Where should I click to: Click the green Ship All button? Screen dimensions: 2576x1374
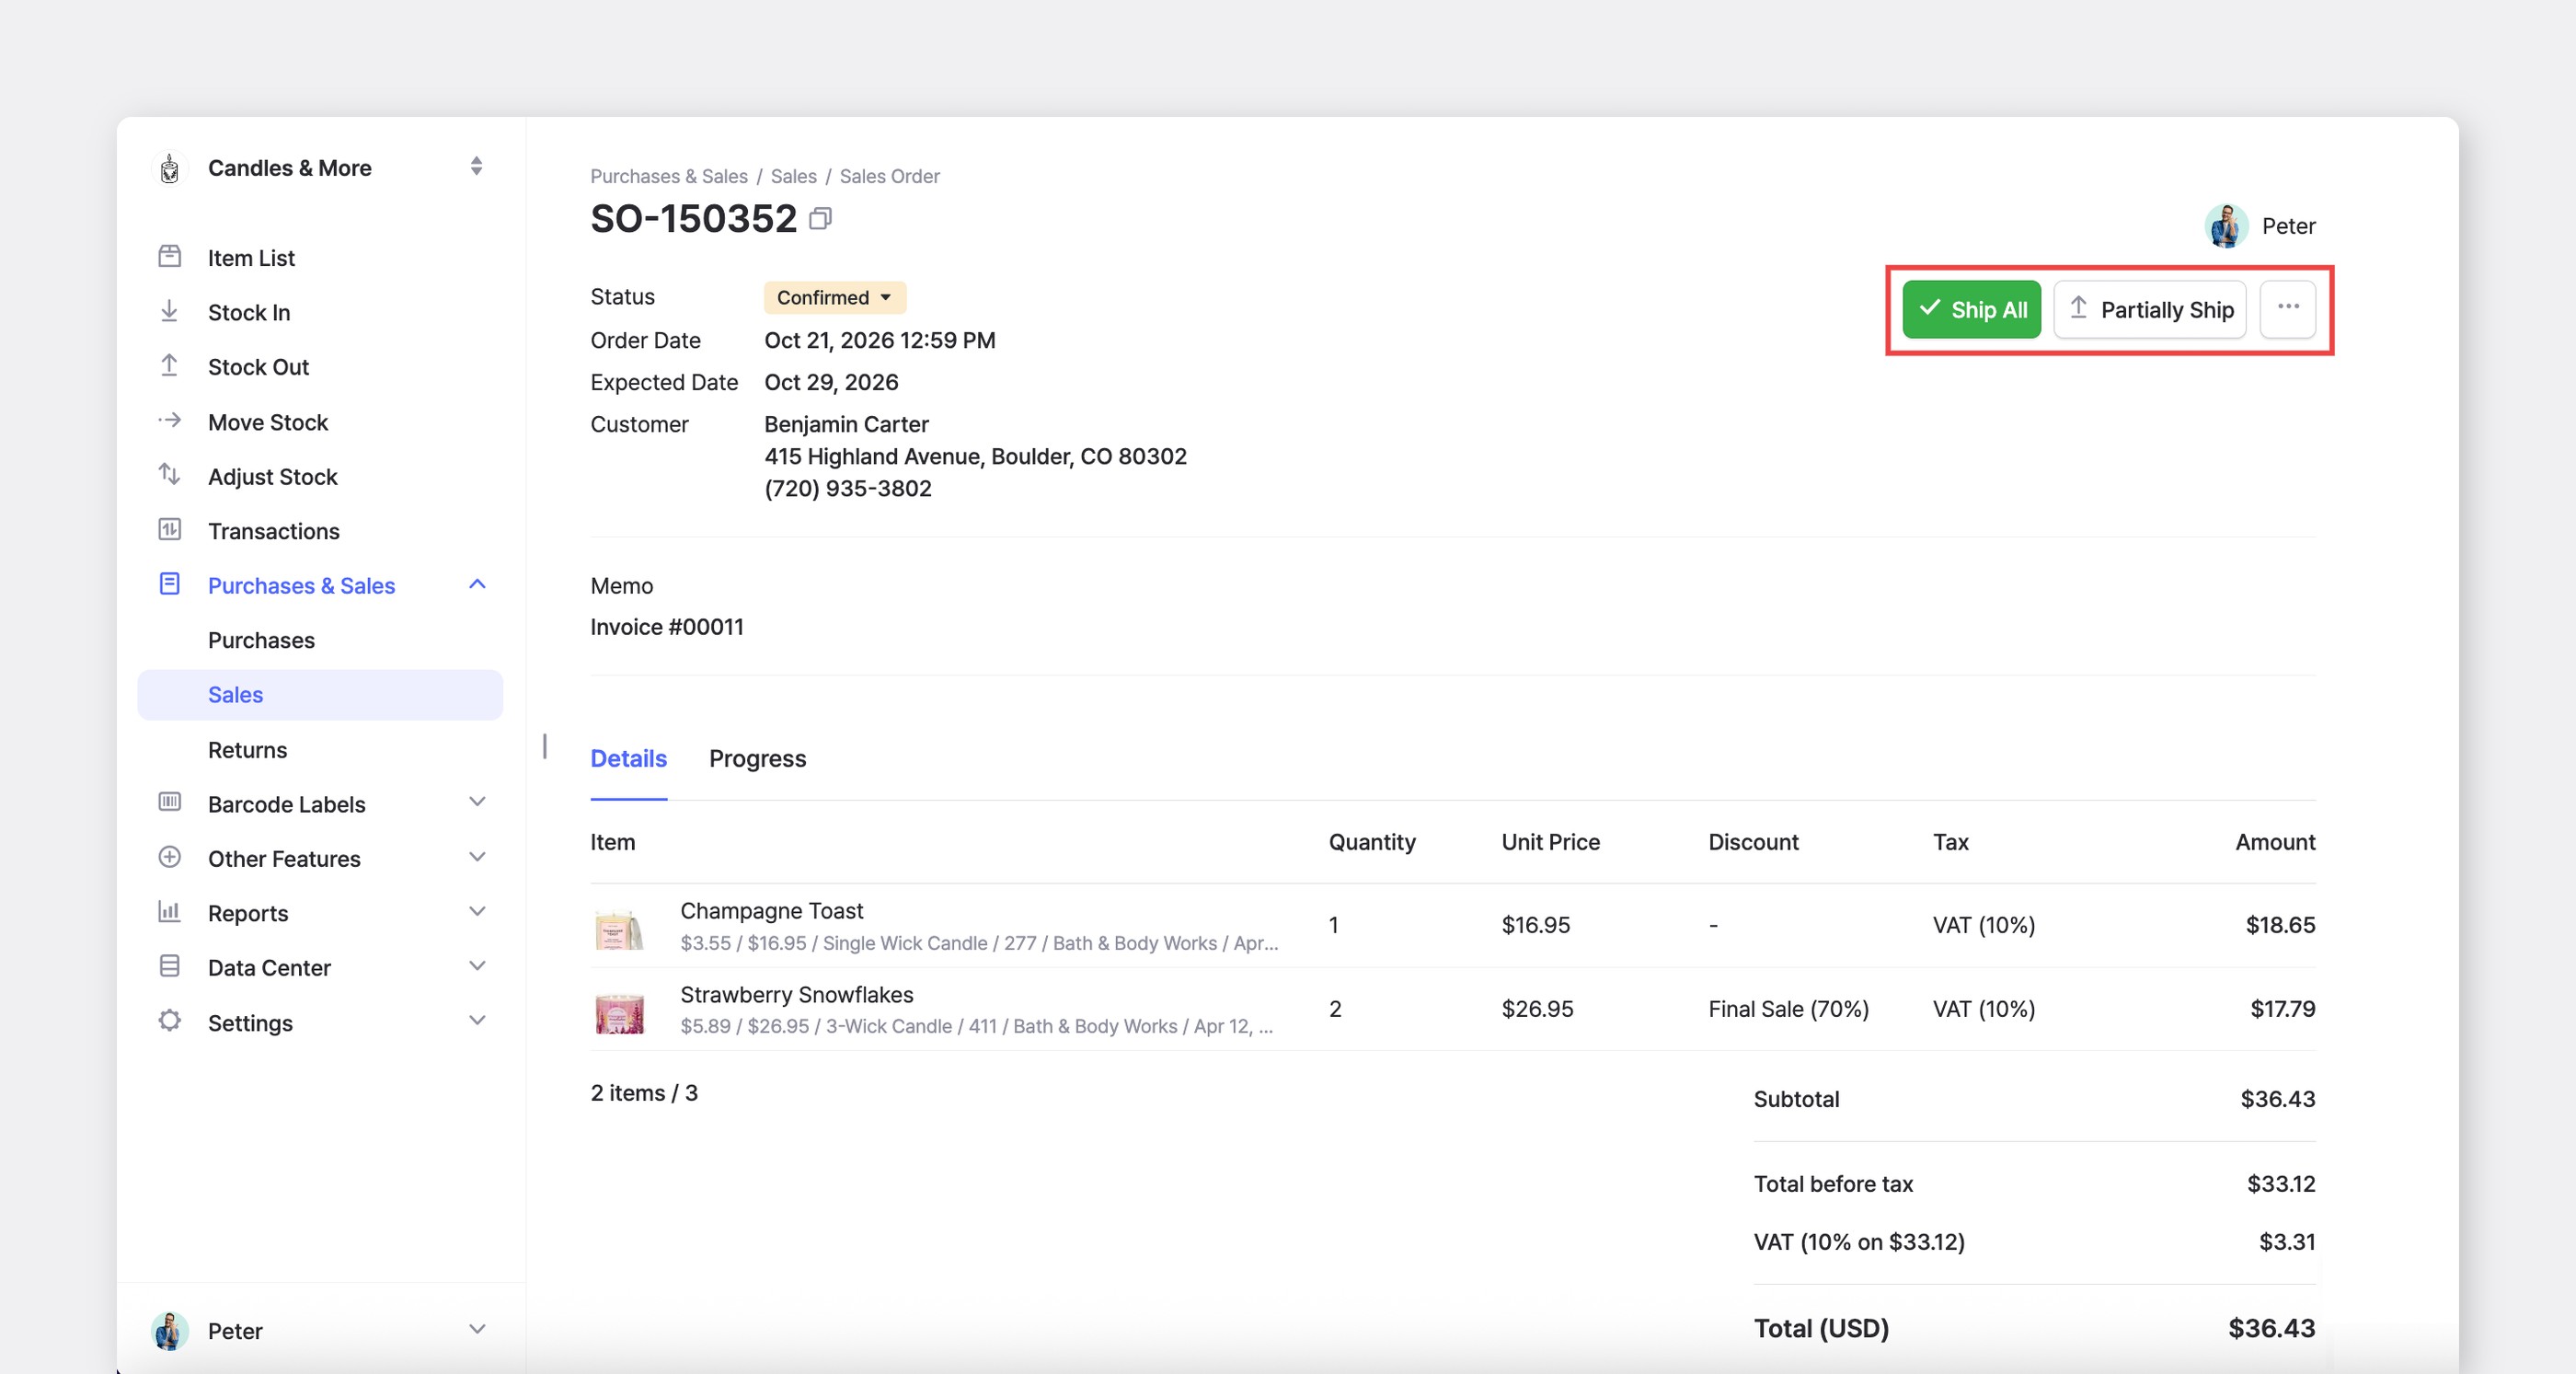(1971, 309)
